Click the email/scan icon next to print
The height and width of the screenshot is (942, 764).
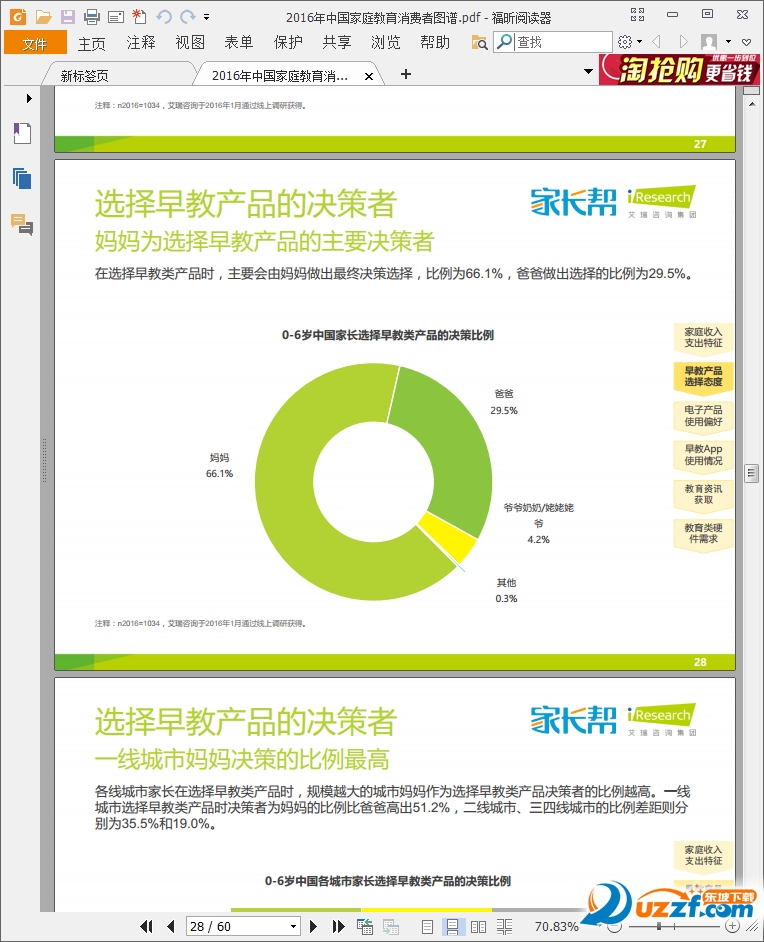point(116,17)
